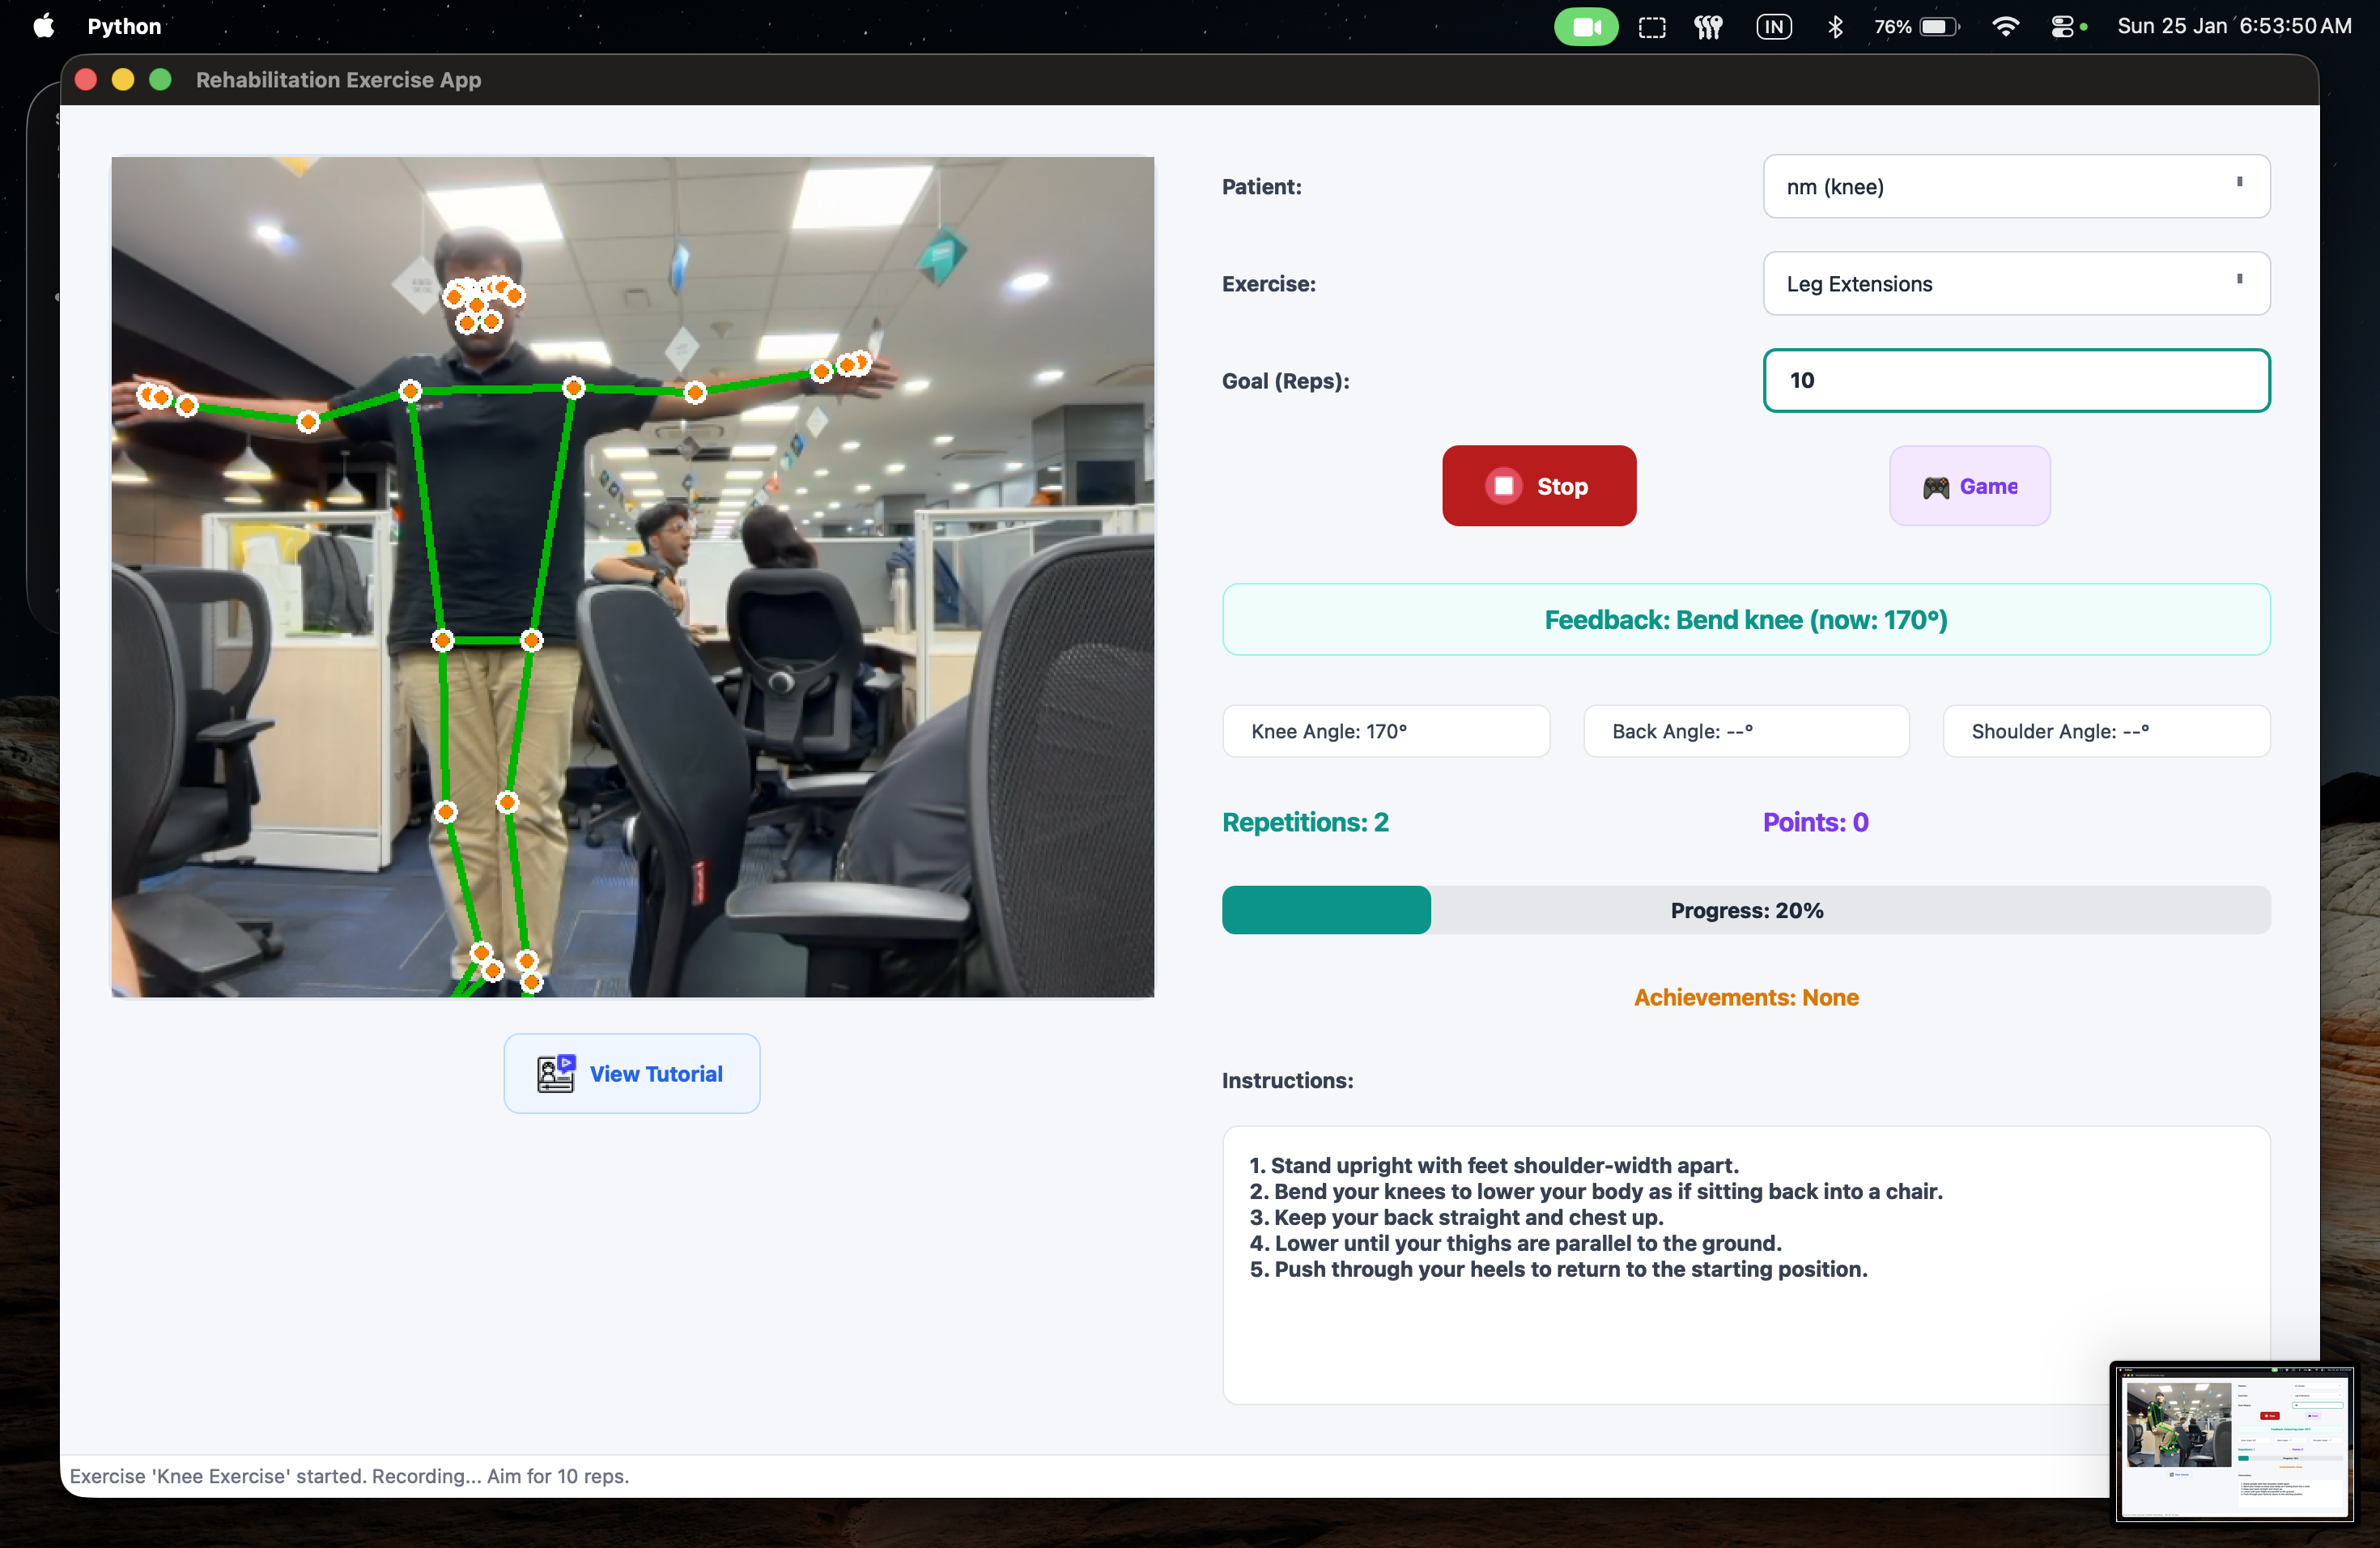Click the Bluetooth menu bar icon
This screenshot has width=2380, height=1548.
(1835, 27)
